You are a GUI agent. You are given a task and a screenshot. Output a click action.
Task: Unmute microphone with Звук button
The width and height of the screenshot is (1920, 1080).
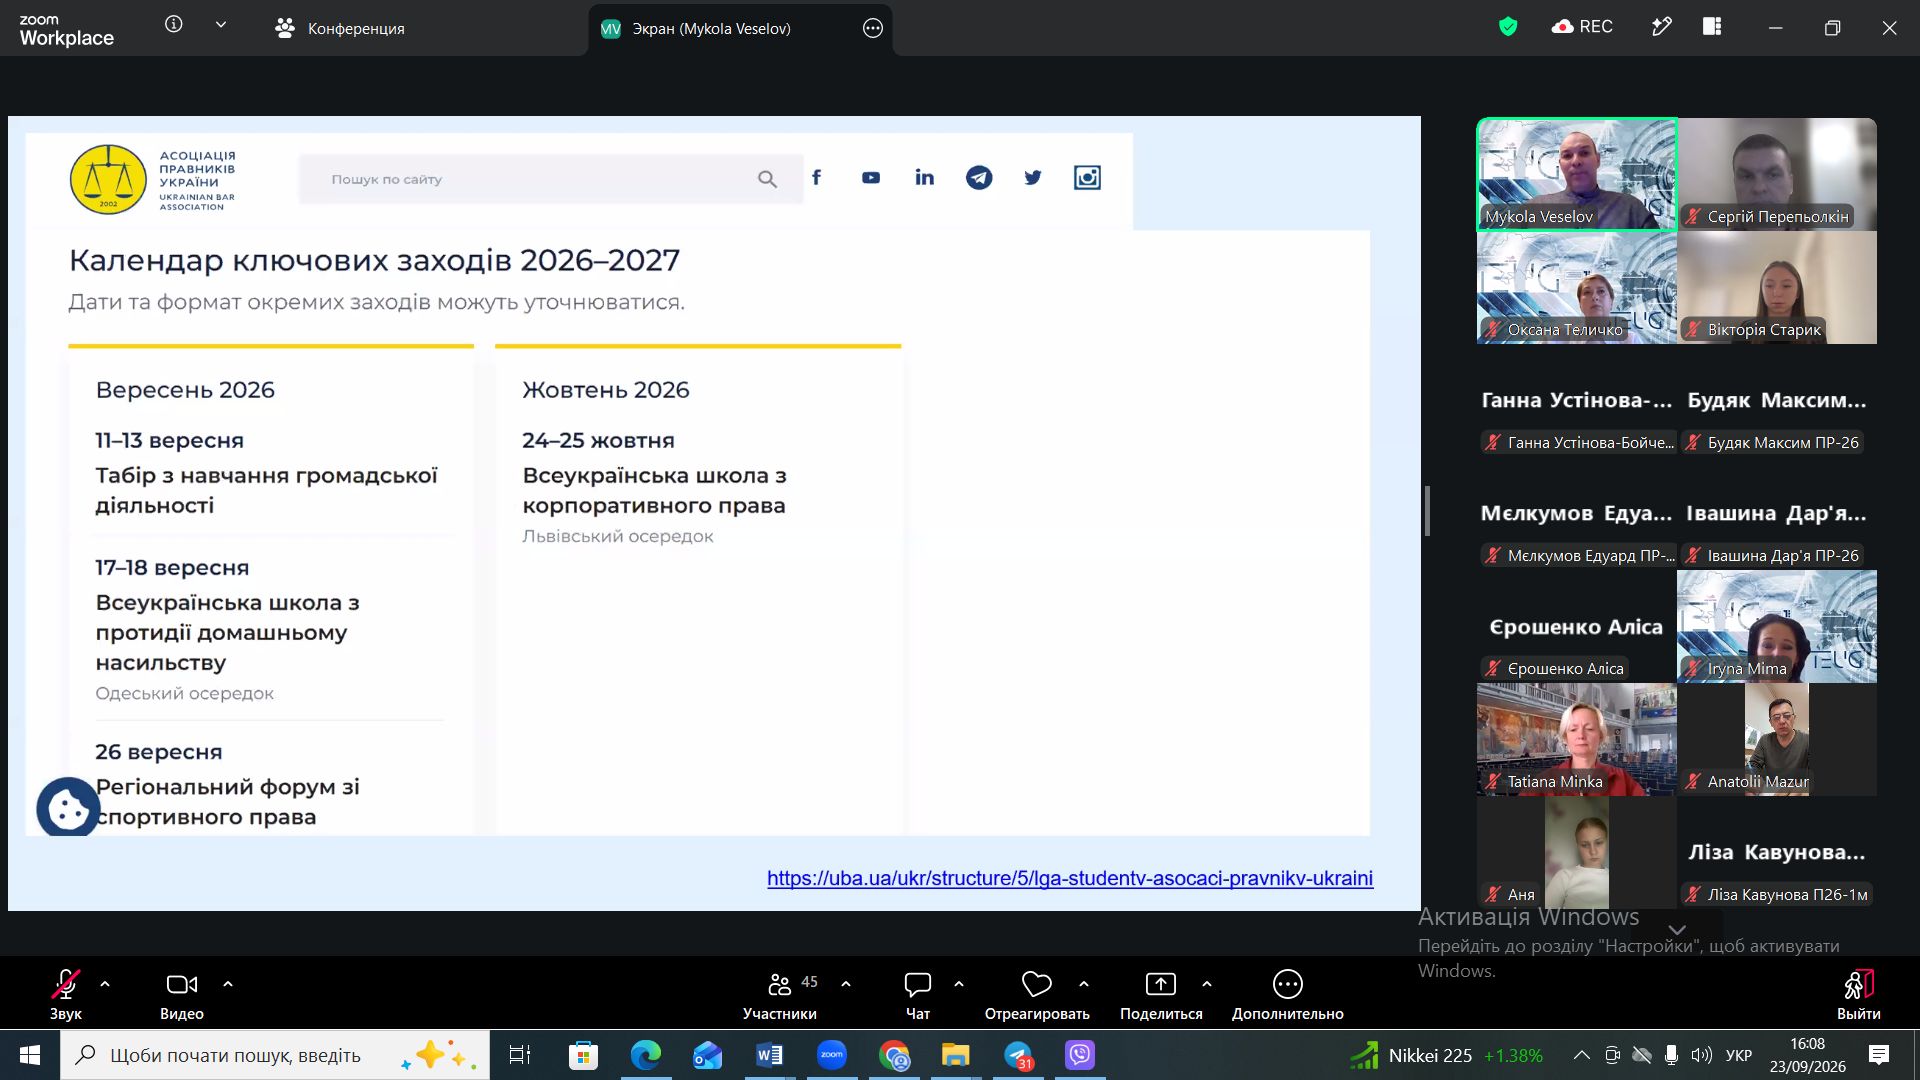point(66,994)
